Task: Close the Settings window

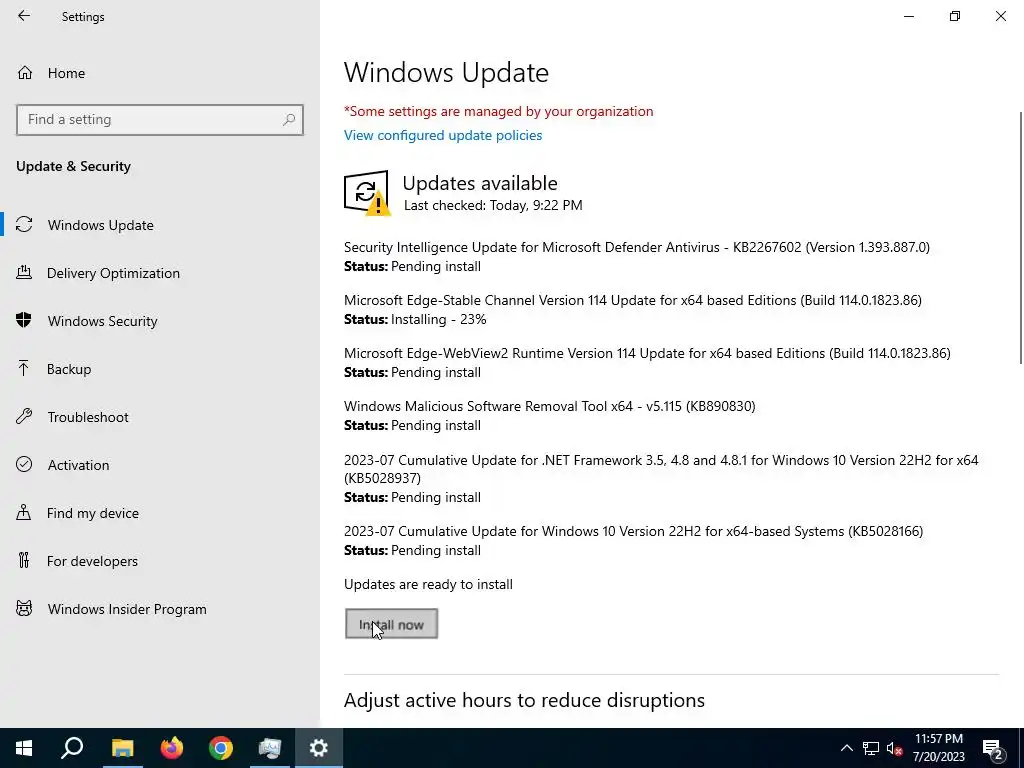Action: tap(1000, 16)
